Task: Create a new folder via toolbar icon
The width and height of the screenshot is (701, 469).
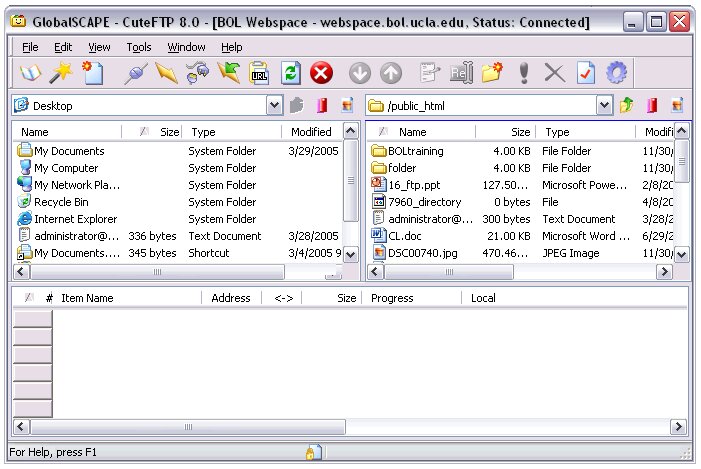Action: pyautogui.click(x=492, y=73)
